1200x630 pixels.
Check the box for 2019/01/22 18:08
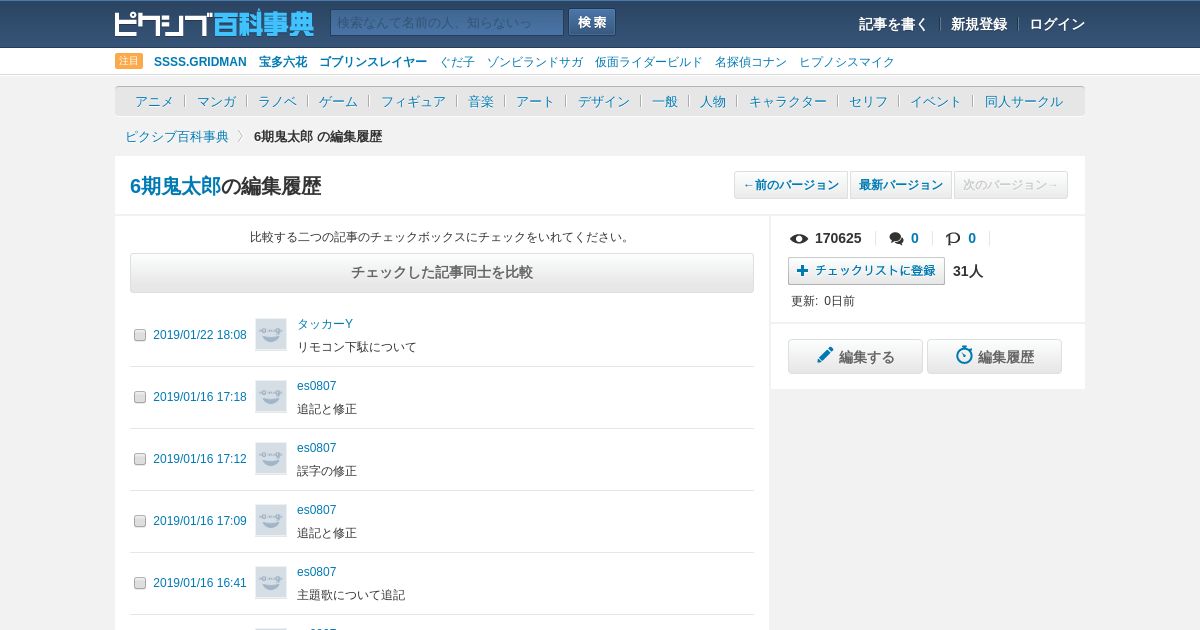click(140, 335)
